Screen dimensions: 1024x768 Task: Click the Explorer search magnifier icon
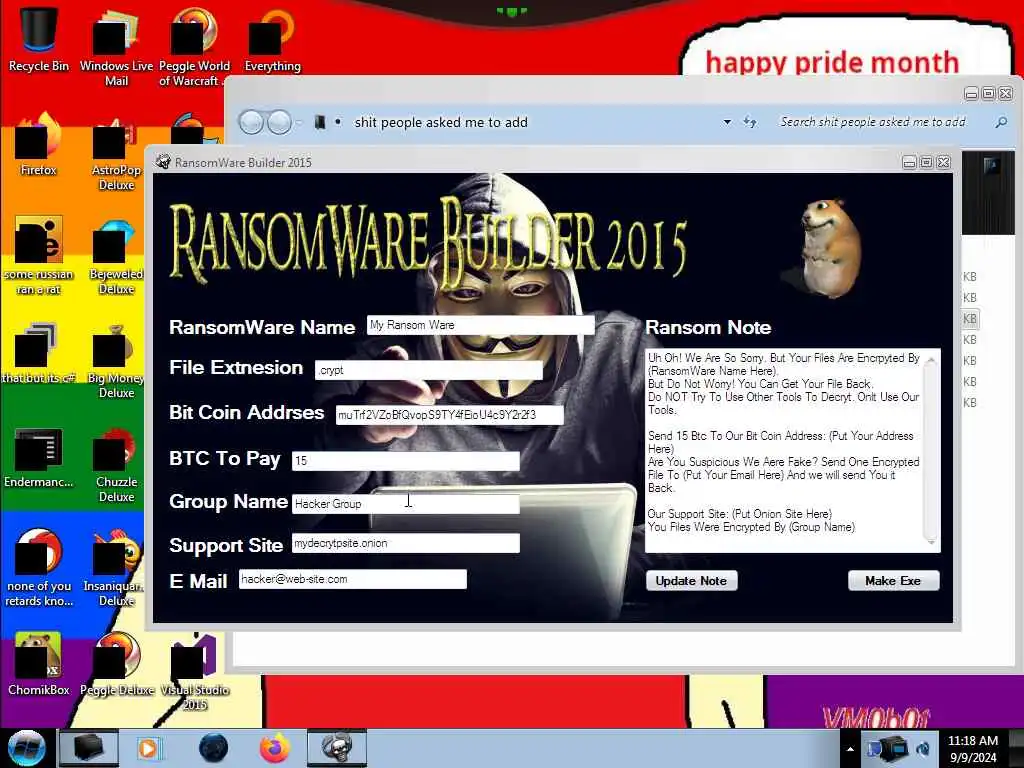click(x=1001, y=122)
